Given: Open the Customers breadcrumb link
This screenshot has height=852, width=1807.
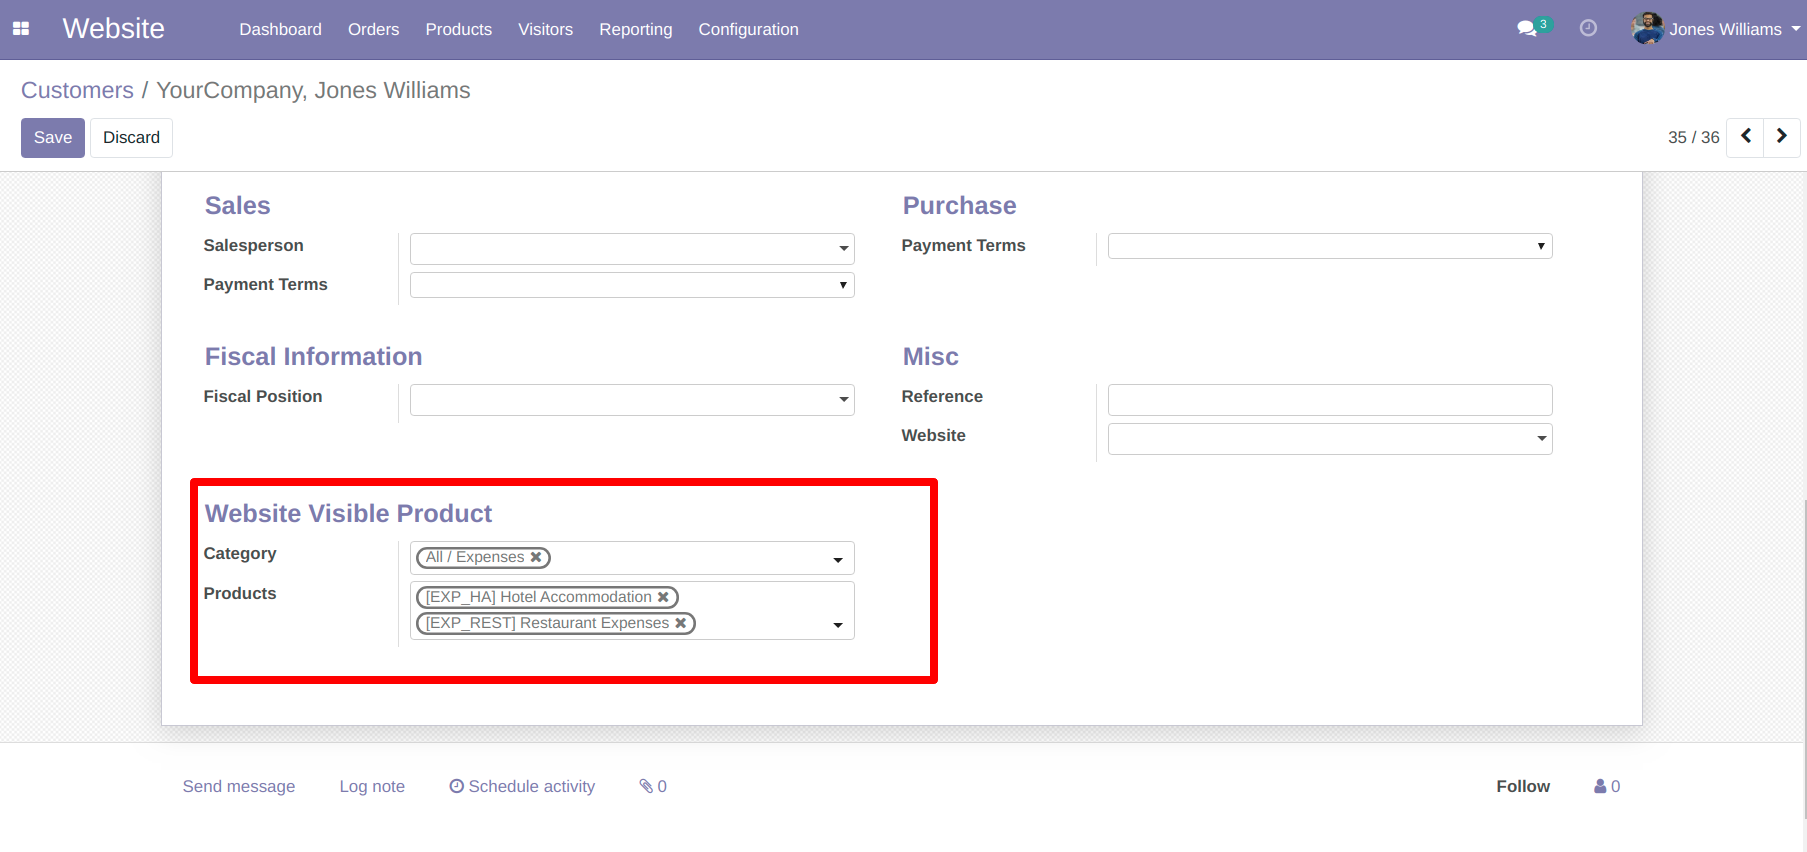Looking at the screenshot, I should (x=77, y=90).
